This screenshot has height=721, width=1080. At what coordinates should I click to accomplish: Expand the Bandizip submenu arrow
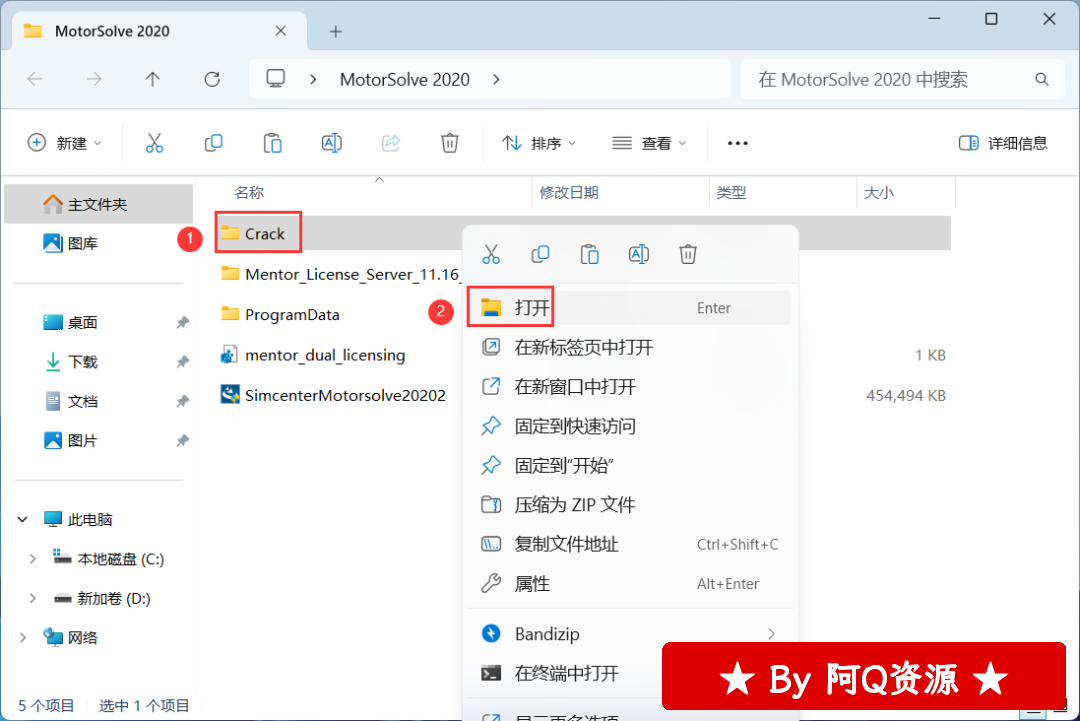771,634
